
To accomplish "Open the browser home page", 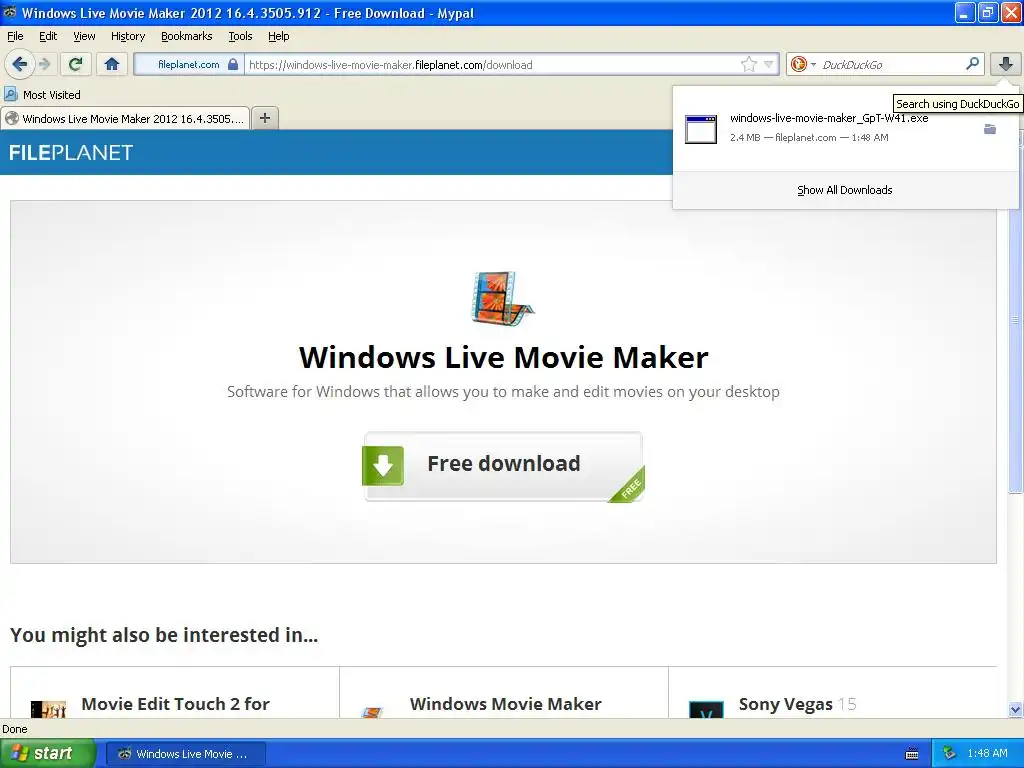I will point(112,64).
